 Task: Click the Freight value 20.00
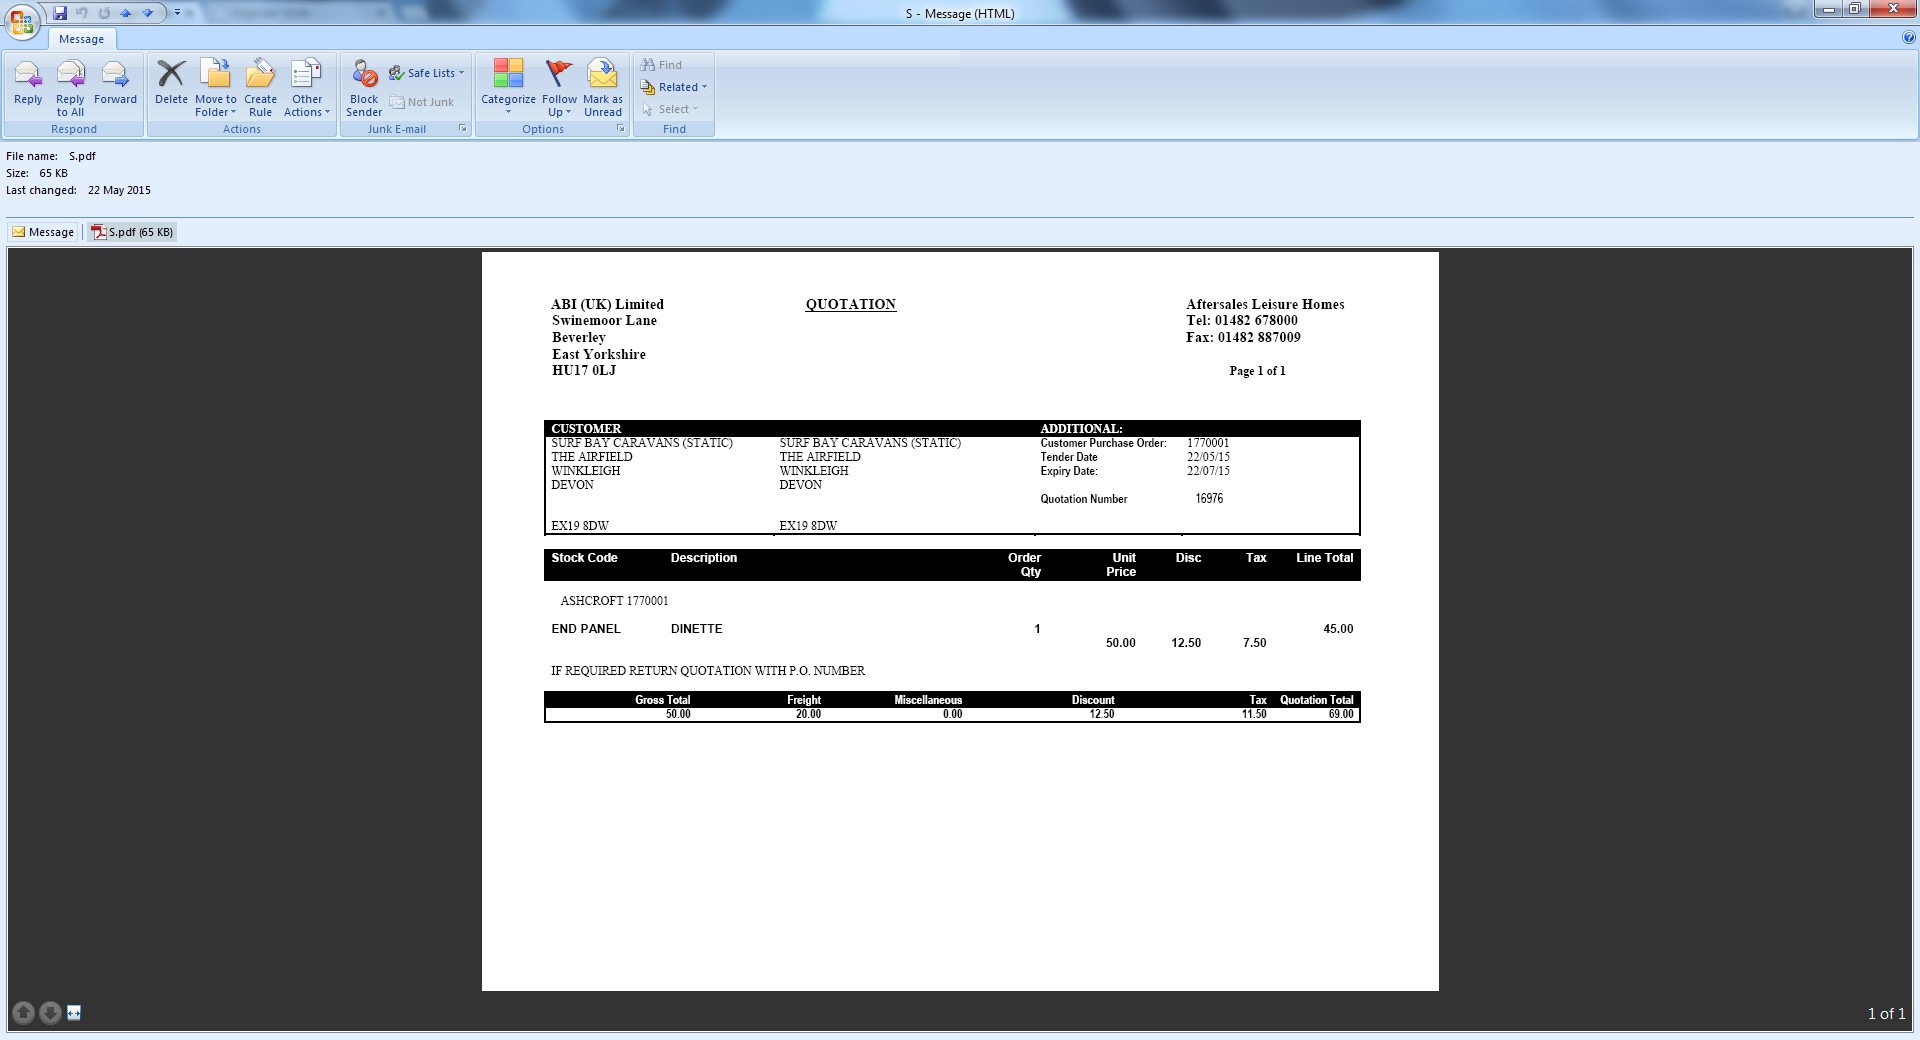[x=808, y=714]
